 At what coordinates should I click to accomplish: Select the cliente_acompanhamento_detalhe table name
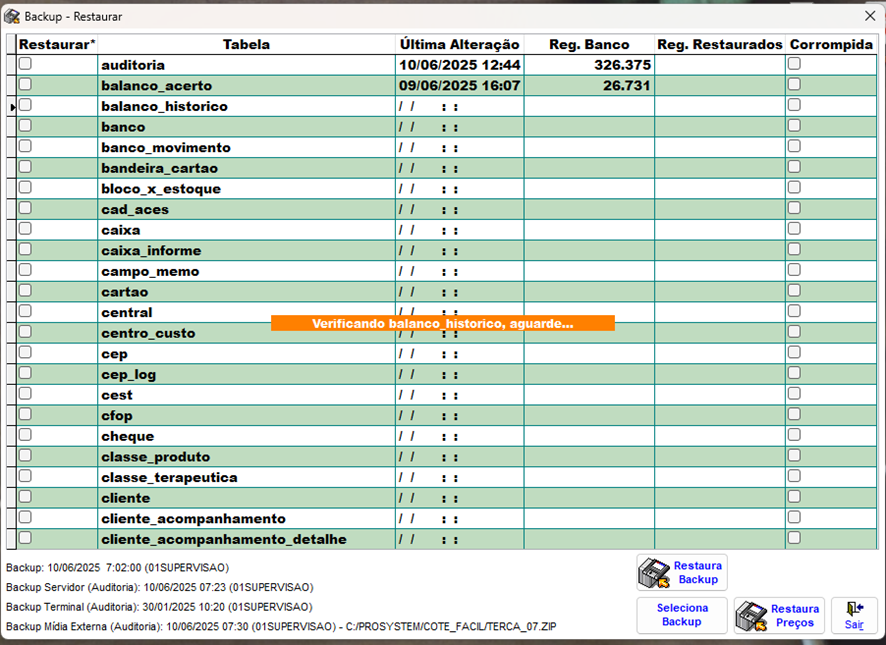[224, 539]
